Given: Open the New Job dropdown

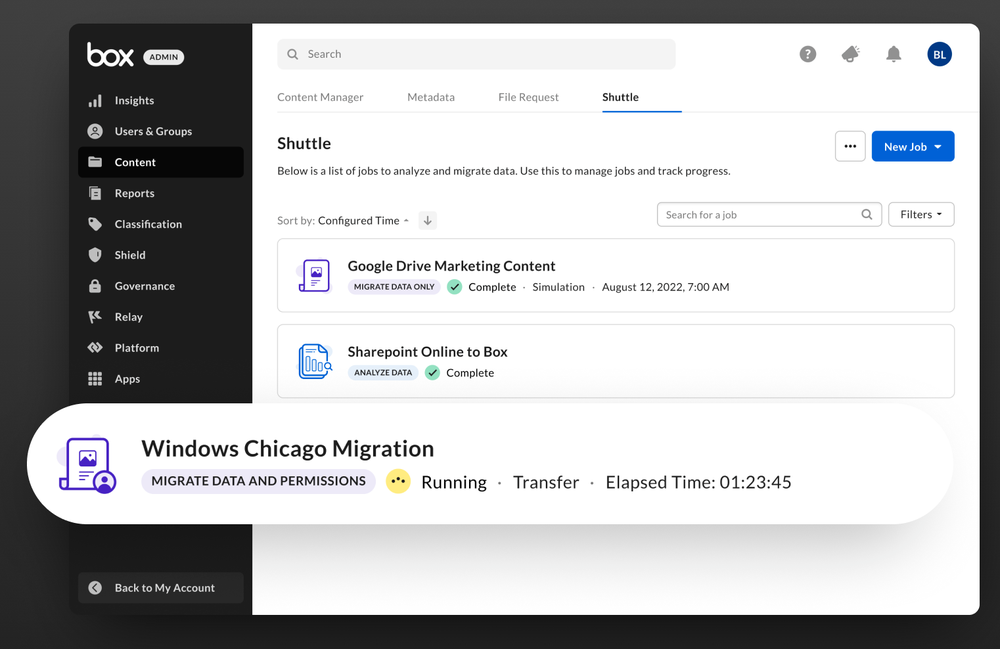Looking at the screenshot, I should click(x=913, y=147).
